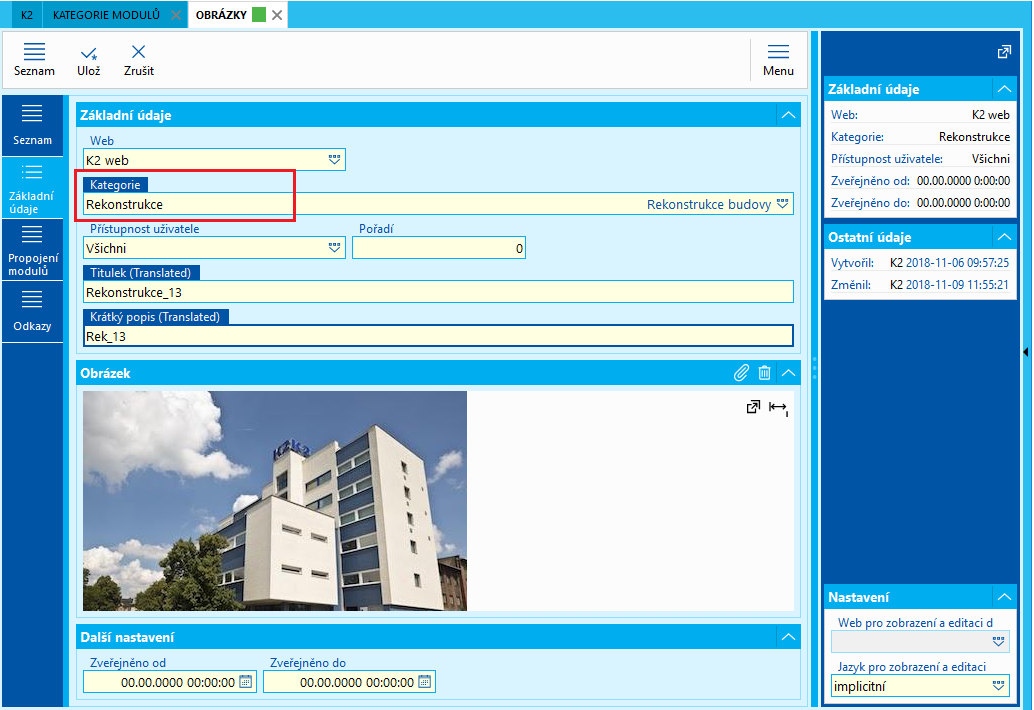Viewport: 1034px width, 710px height.
Task: Click green status indicator on Obrázky tab
Action: (x=259, y=15)
